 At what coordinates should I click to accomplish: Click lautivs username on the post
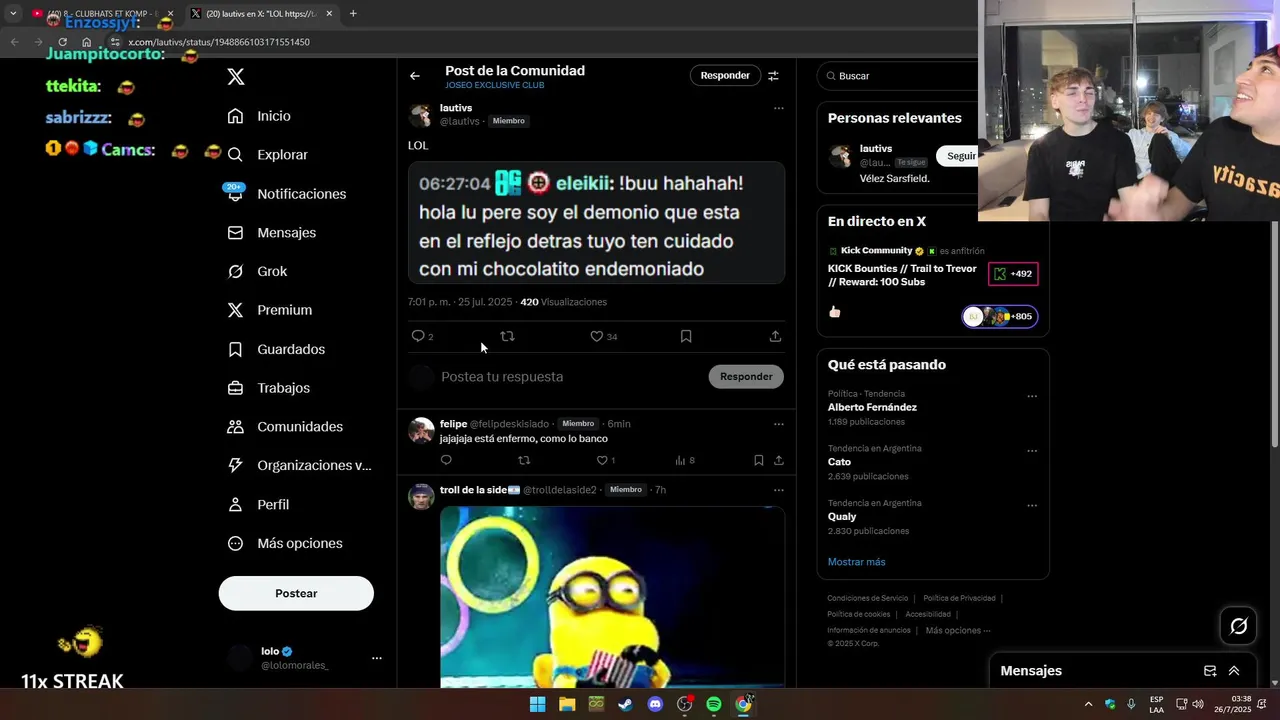456,108
